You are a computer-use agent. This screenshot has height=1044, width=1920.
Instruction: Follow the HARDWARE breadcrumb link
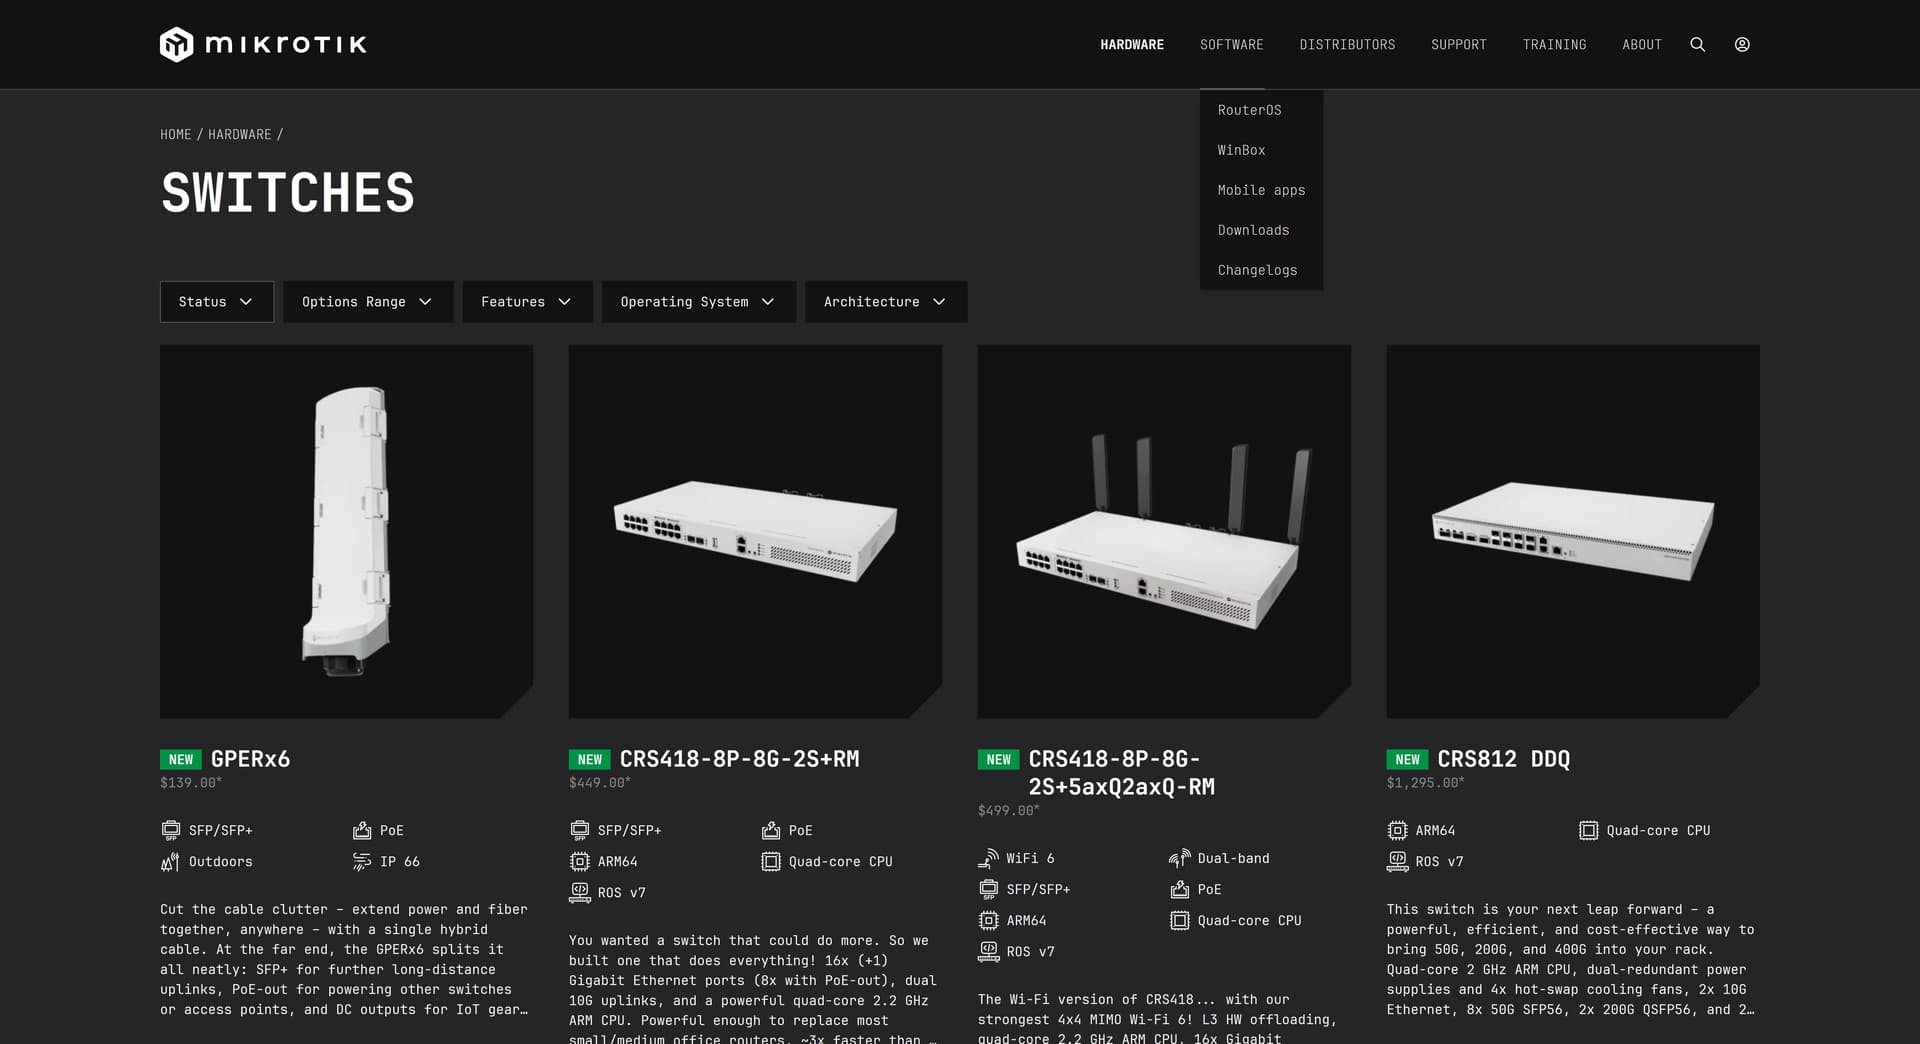coord(240,134)
